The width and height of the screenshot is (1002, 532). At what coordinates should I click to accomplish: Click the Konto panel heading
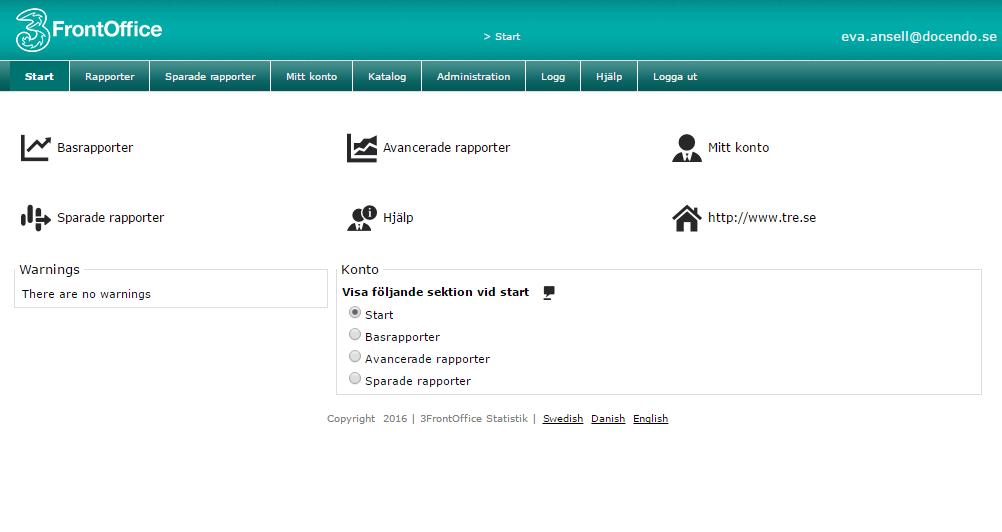tap(360, 270)
